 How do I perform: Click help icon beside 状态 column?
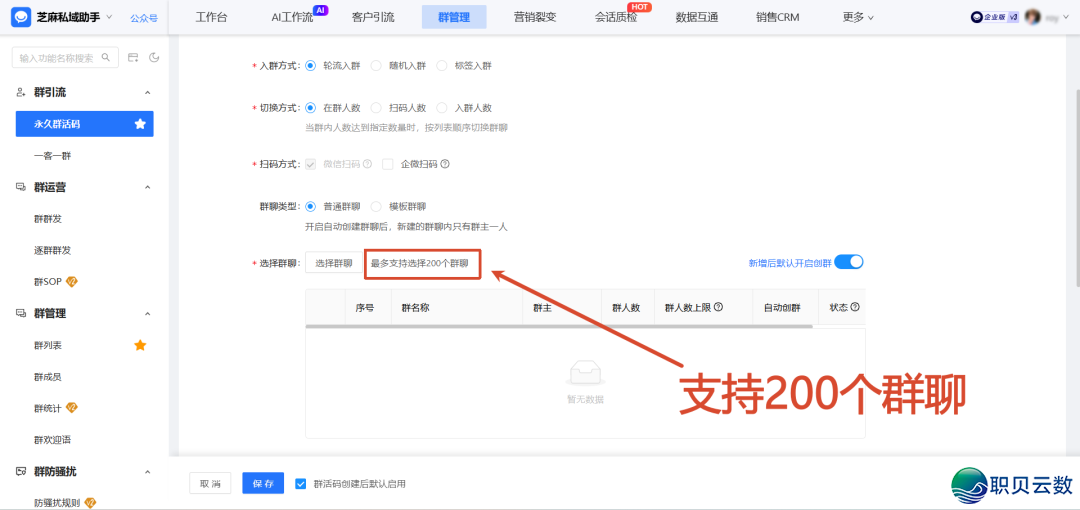click(x=856, y=307)
